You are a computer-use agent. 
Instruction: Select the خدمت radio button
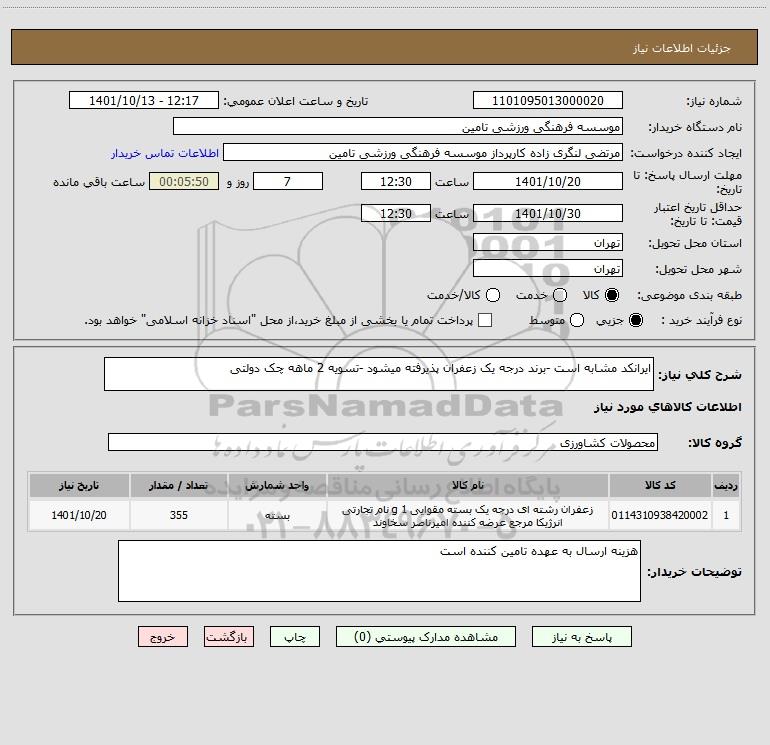[560, 295]
